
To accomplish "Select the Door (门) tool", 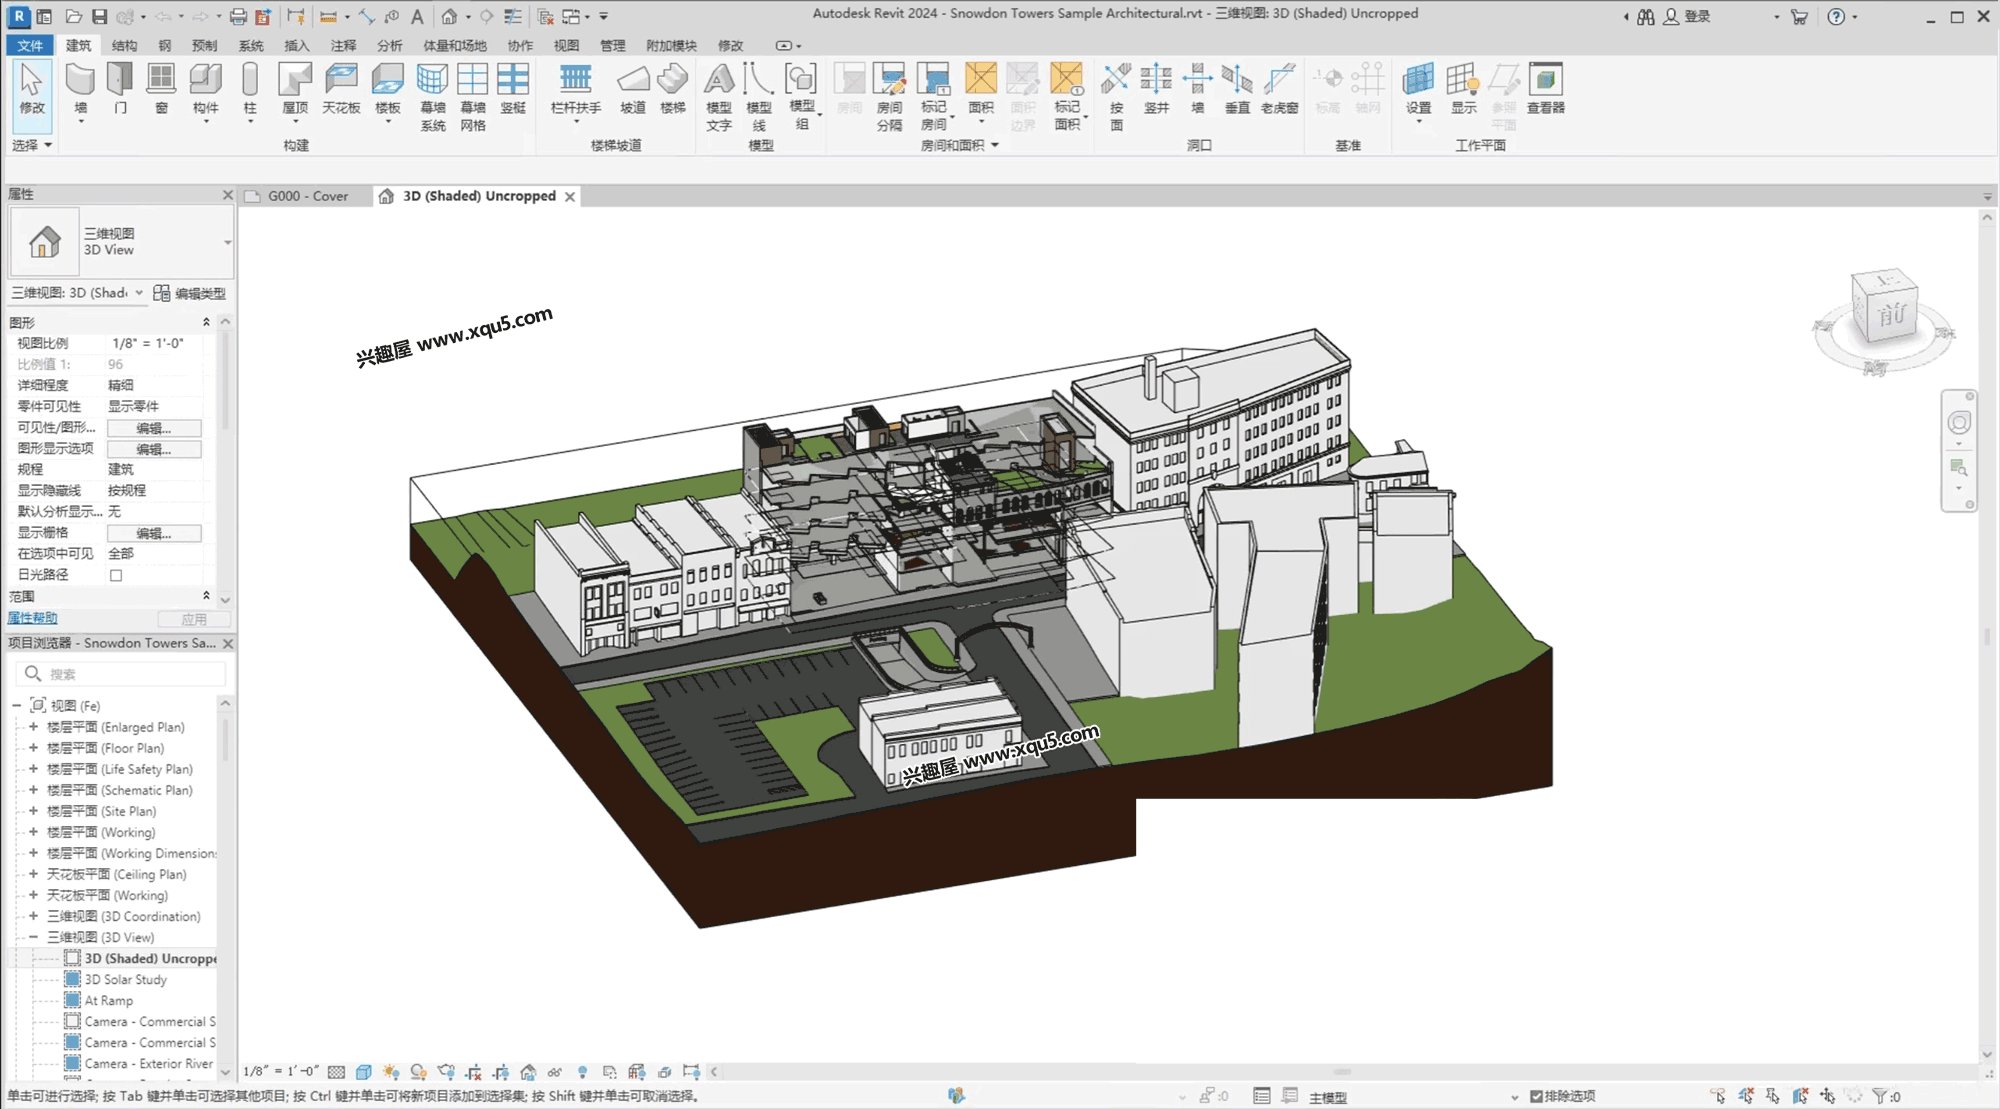I will tap(120, 88).
